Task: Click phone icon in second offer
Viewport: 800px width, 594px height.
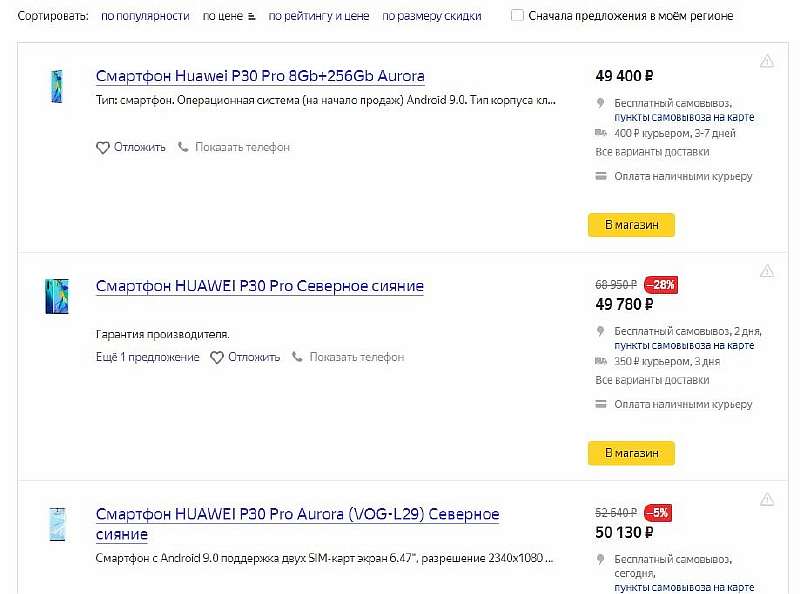Action: point(297,357)
